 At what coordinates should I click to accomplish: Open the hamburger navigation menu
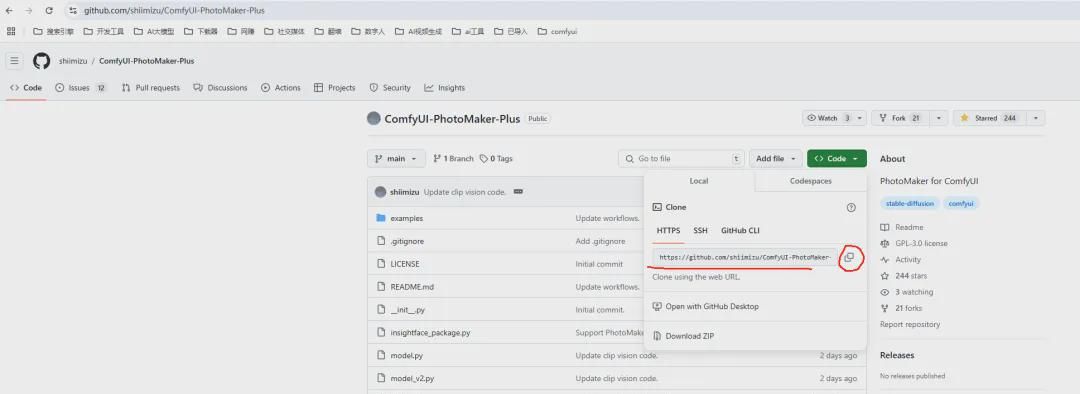[x=14, y=61]
